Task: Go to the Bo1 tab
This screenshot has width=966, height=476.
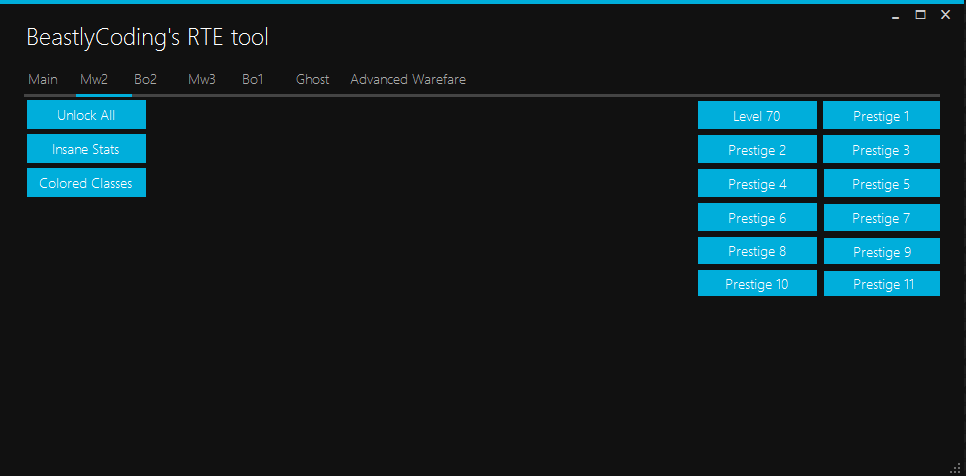Action: coord(252,80)
